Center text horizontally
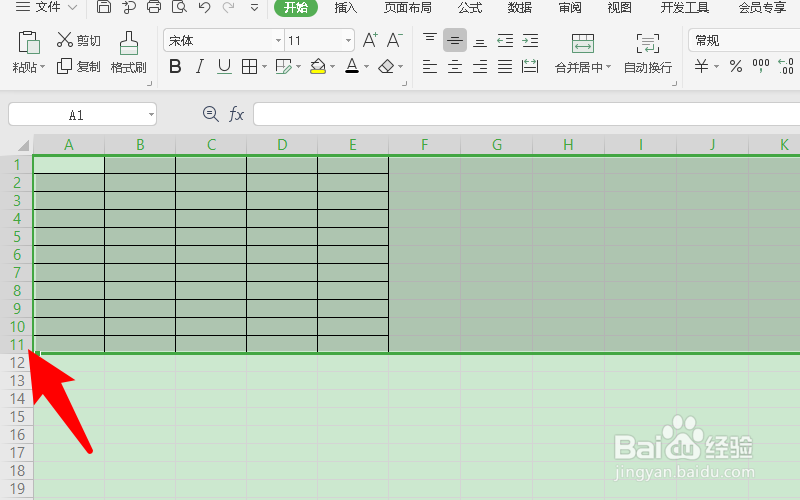Screen dimensions: 800x500 coord(455,66)
